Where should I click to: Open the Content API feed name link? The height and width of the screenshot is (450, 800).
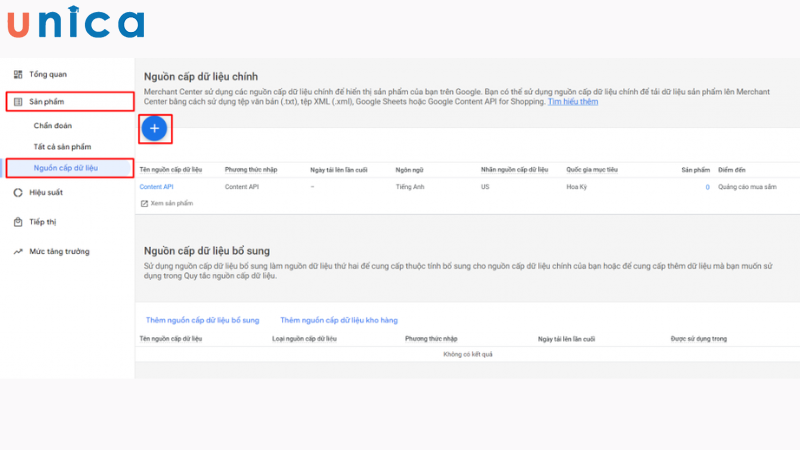[157, 187]
